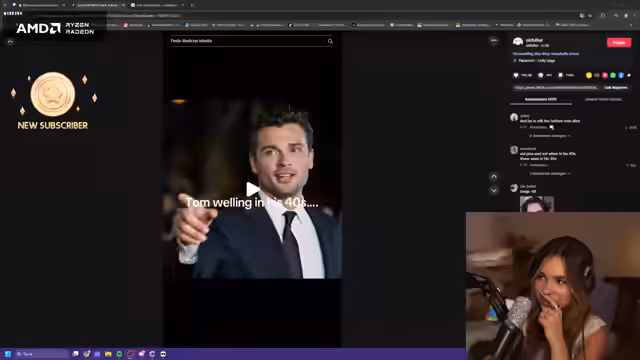The width and height of the screenshot is (640, 360).
Task: Like the video with the heart icon
Action: coord(516,75)
